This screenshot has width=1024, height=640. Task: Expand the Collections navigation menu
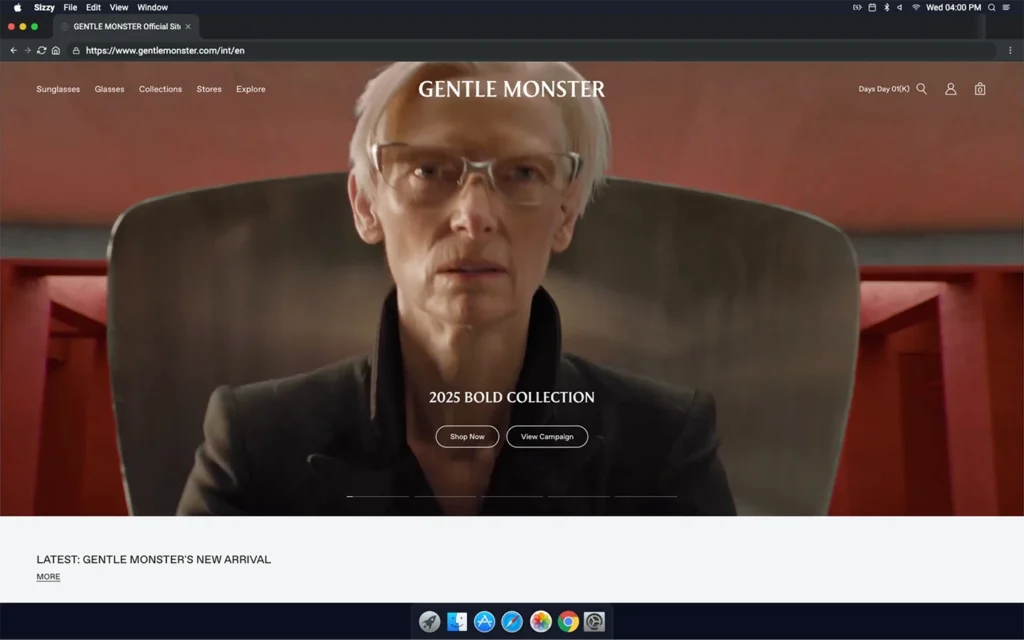[x=160, y=89]
